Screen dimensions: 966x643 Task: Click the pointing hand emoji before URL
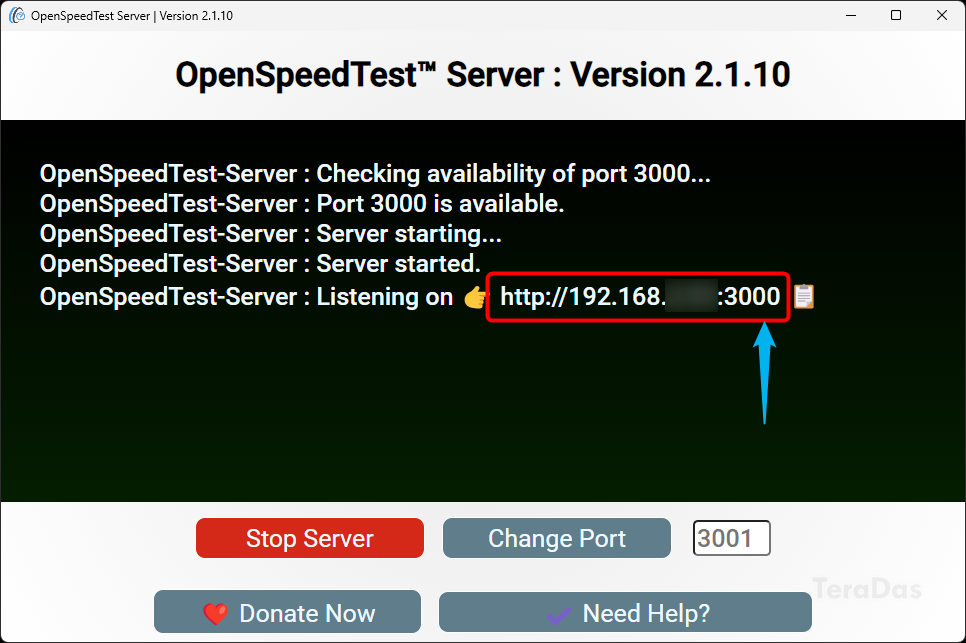[x=476, y=297]
